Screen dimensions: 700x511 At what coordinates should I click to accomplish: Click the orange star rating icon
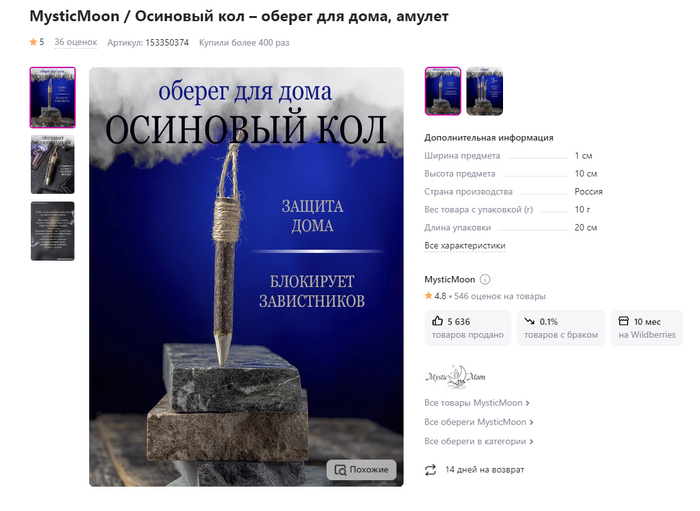(33, 42)
